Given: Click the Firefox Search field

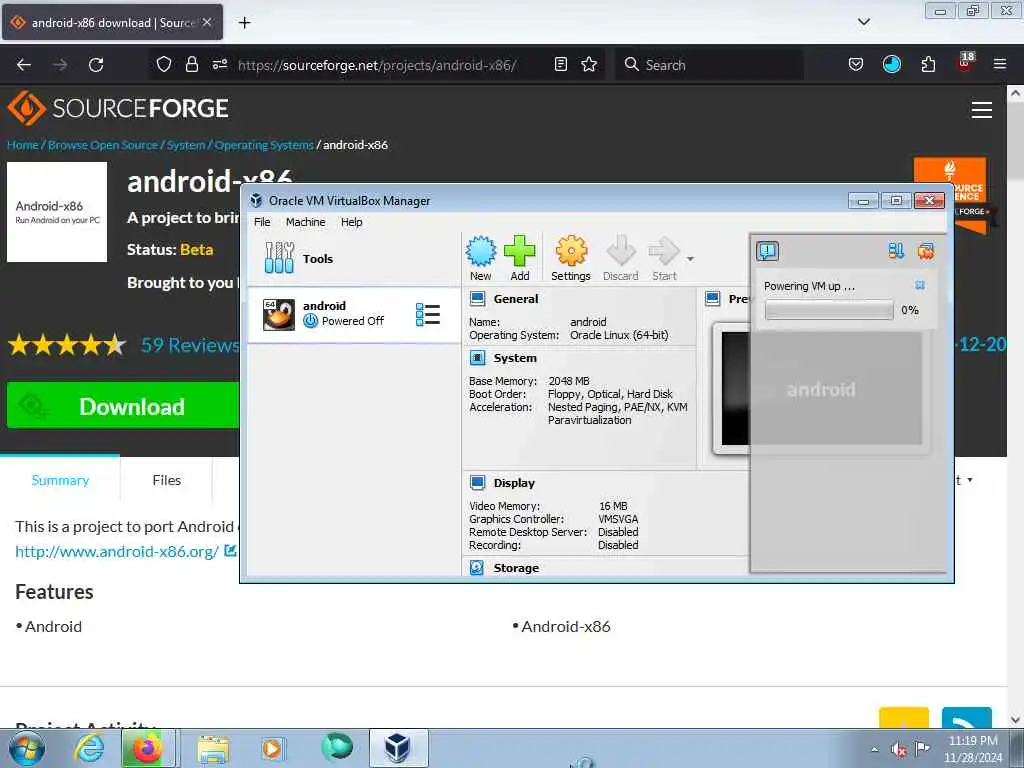Looking at the screenshot, I should tap(709, 65).
